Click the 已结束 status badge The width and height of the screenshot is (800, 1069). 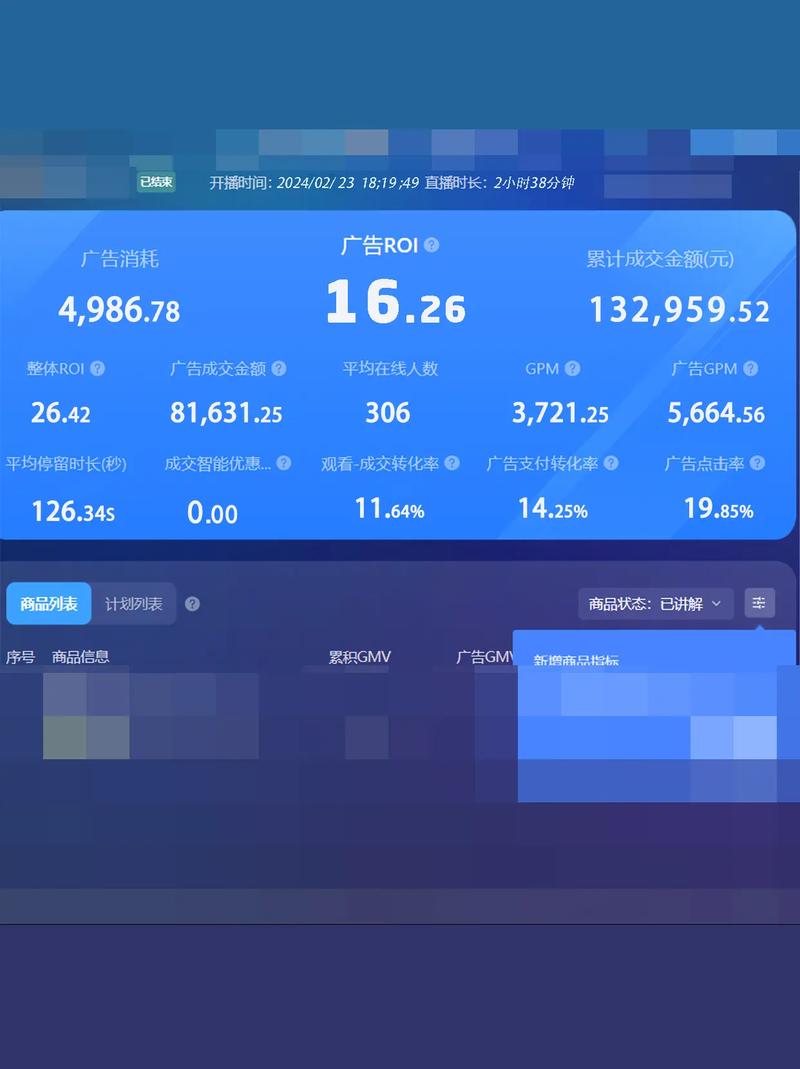[x=156, y=182]
